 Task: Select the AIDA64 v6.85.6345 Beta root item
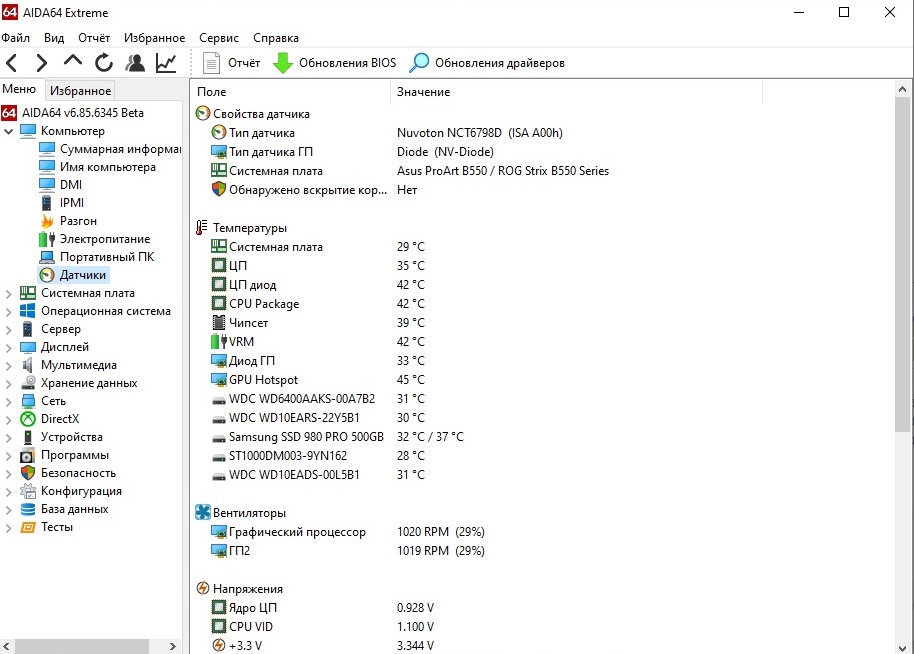point(73,112)
